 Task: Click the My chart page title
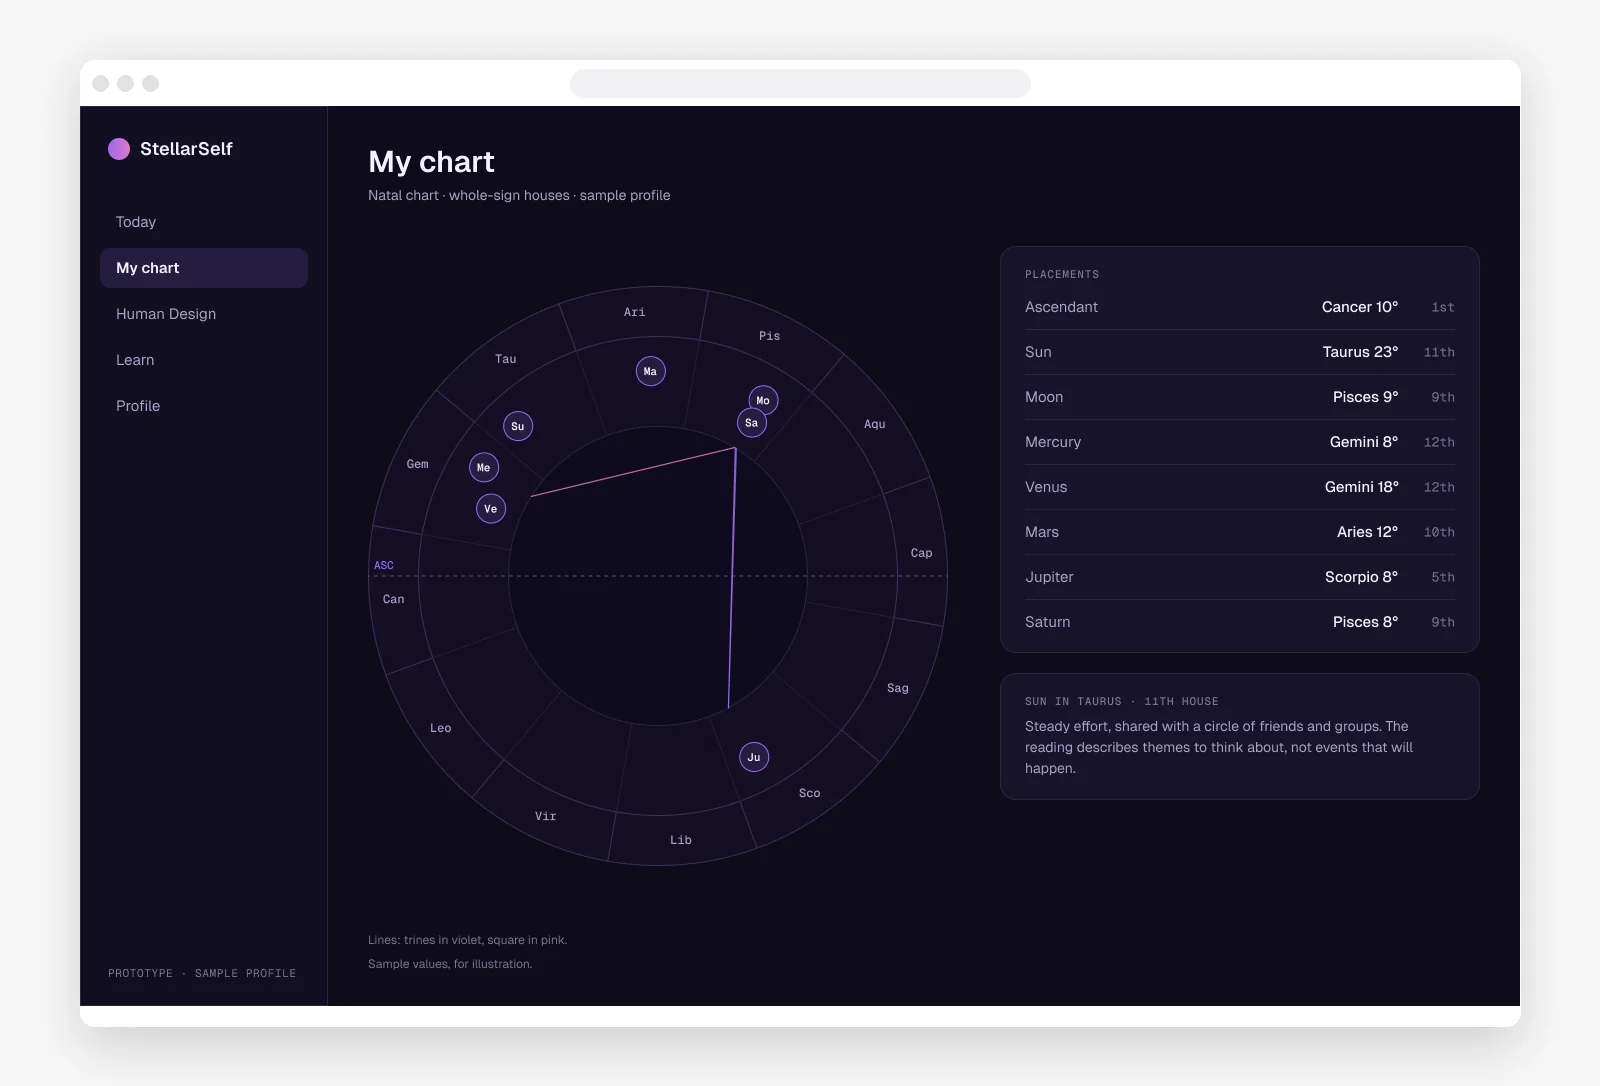[x=431, y=162]
